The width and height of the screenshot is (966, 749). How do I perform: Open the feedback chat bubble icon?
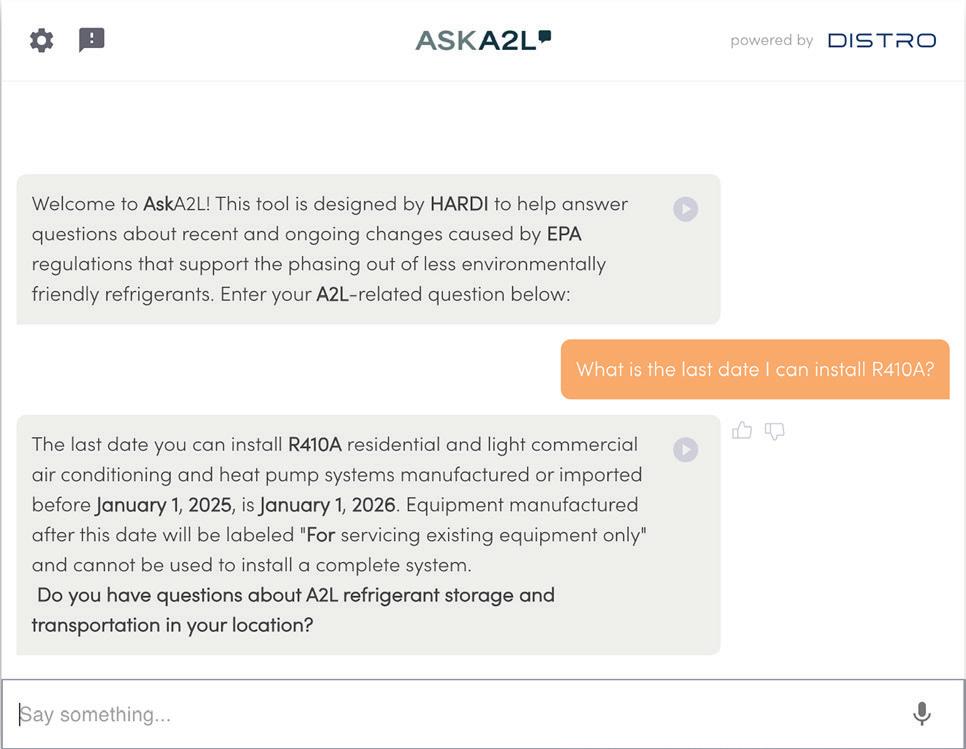coord(92,40)
